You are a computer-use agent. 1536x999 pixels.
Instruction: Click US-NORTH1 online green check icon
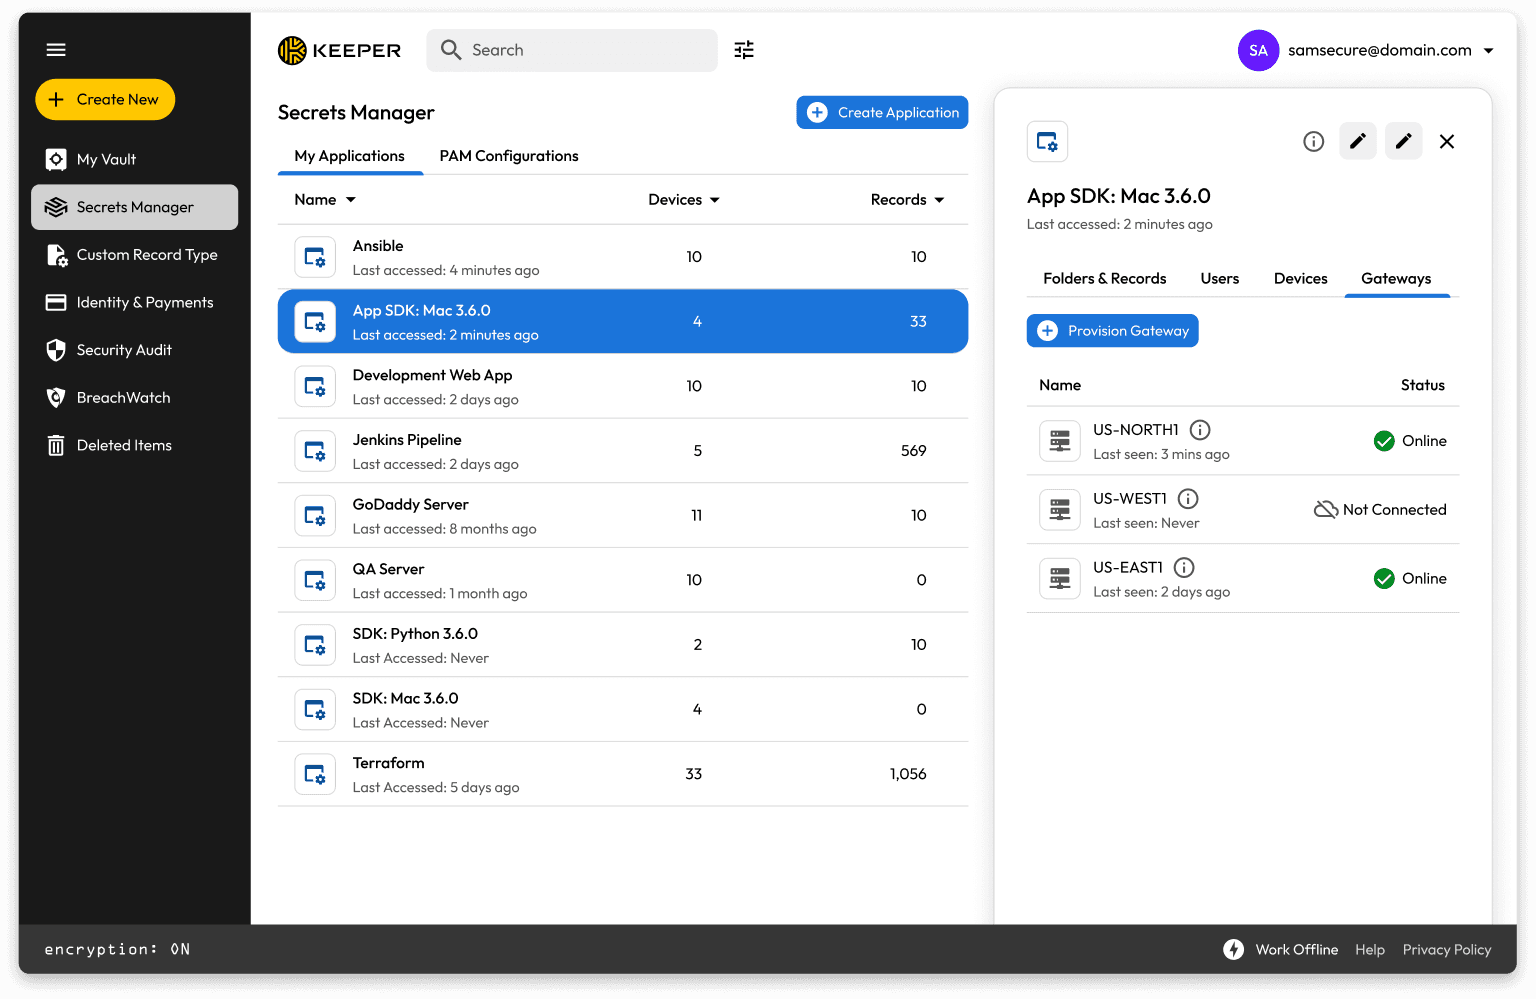(1384, 441)
